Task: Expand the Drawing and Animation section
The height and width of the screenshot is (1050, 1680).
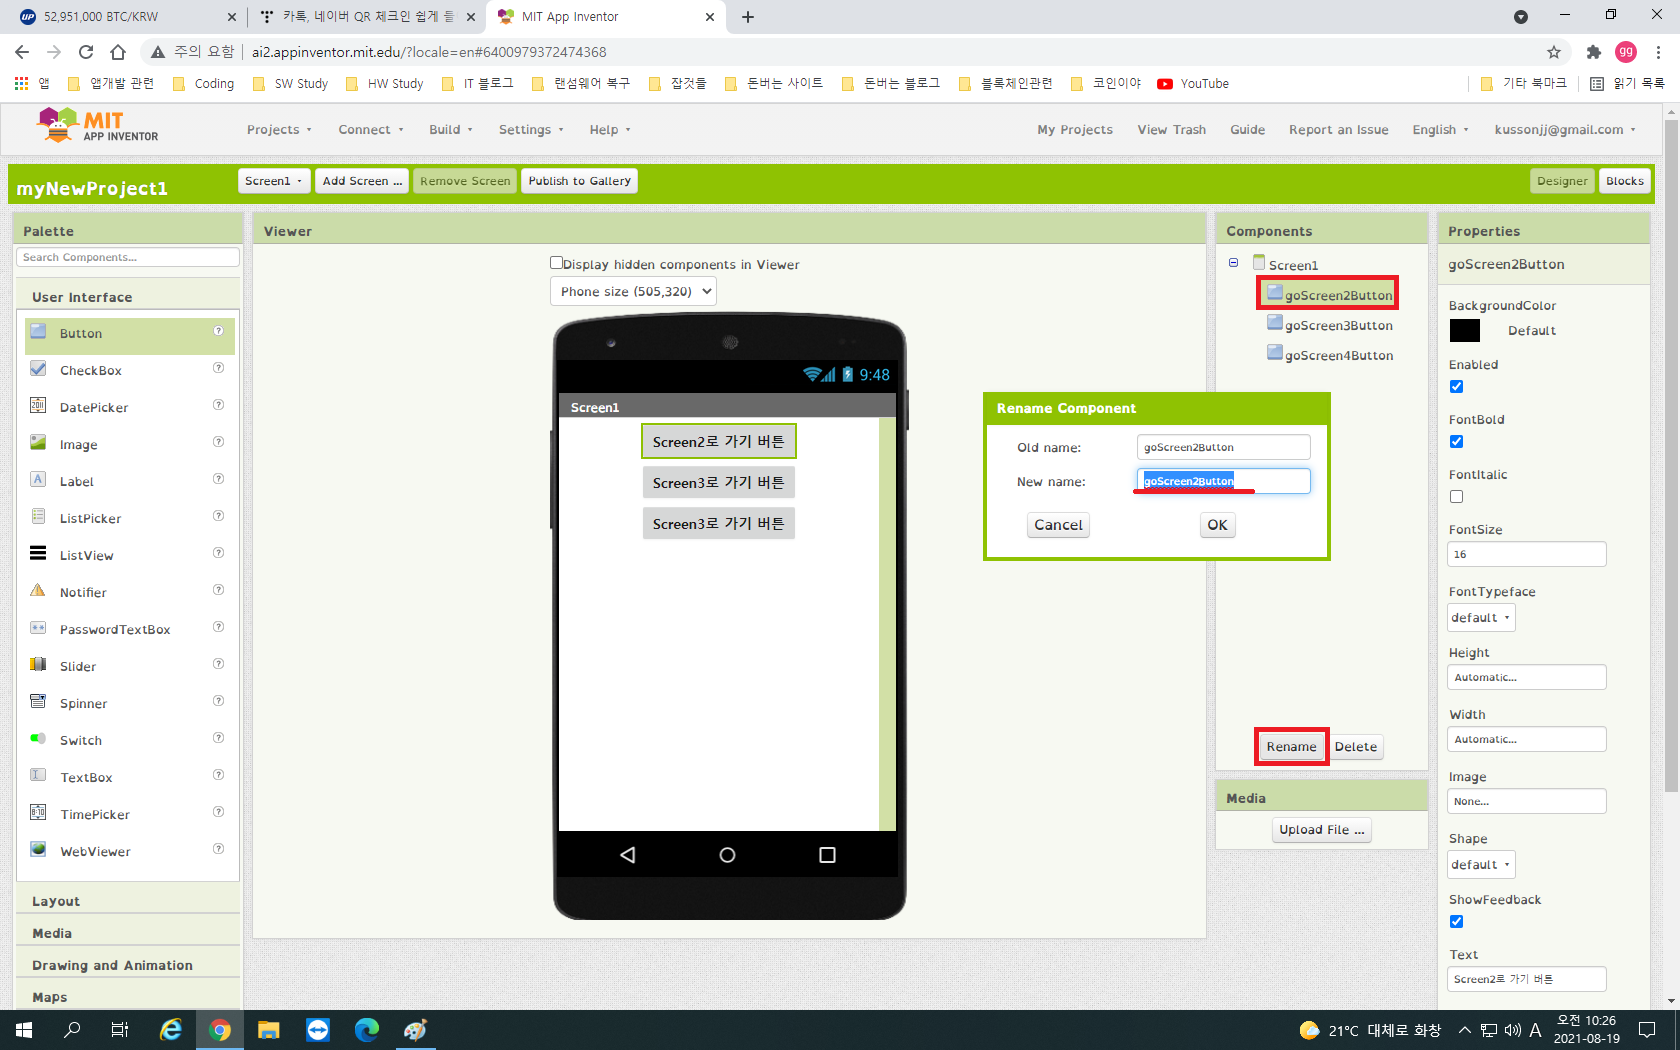Action: pos(128,965)
